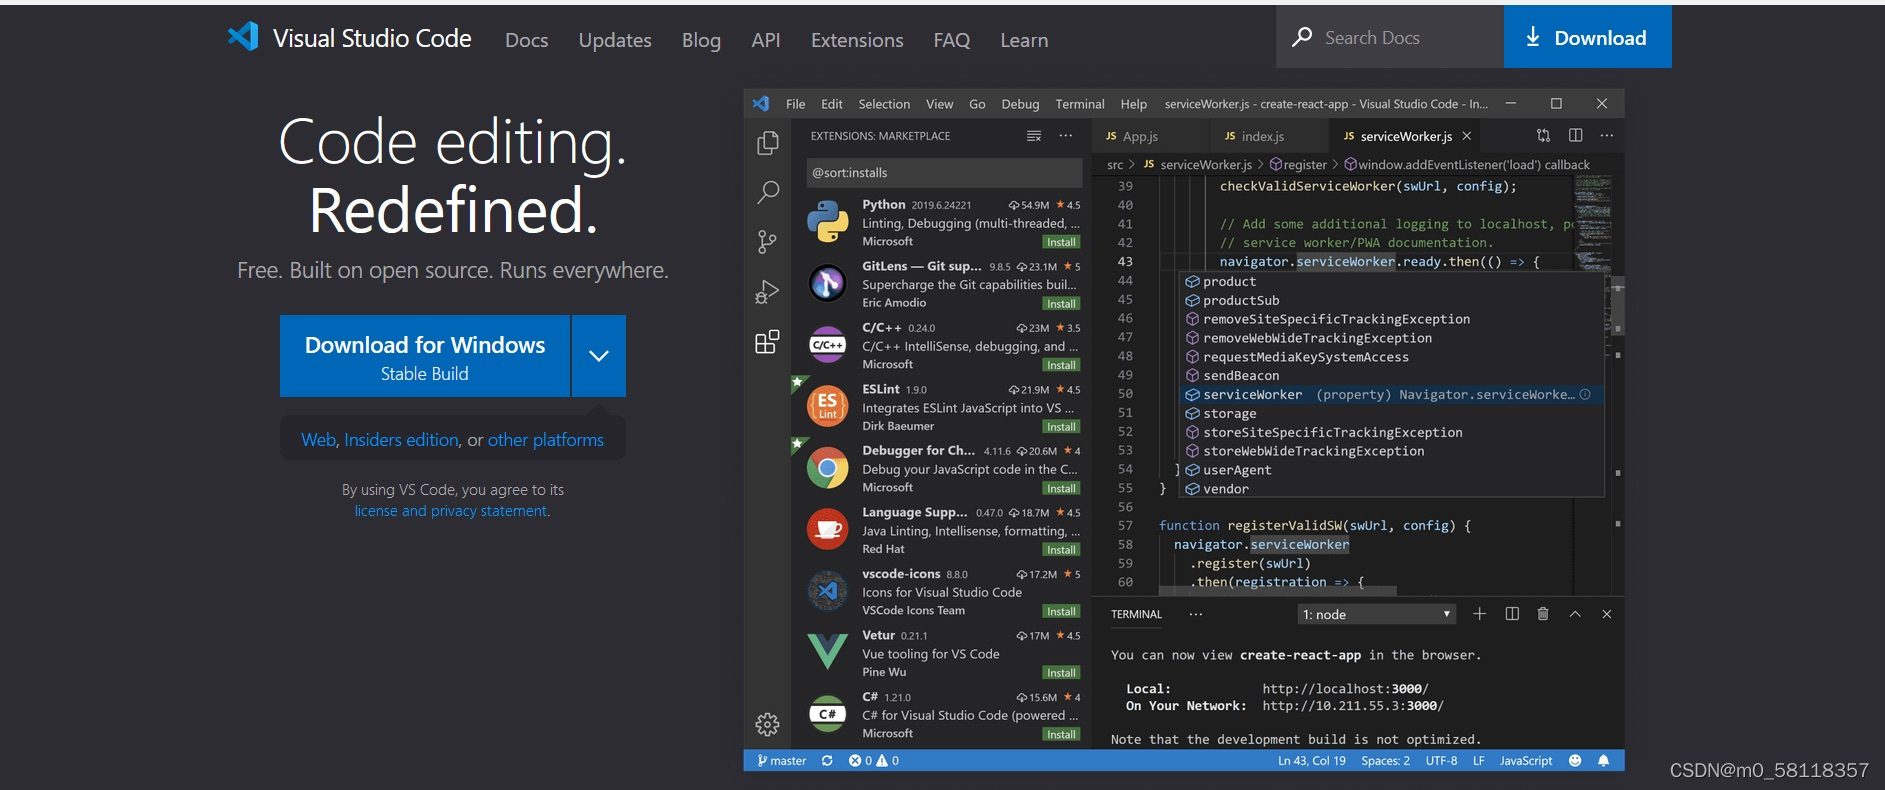Click the split editor icon
The width and height of the screenshot is (1885, 790).
1576,135
